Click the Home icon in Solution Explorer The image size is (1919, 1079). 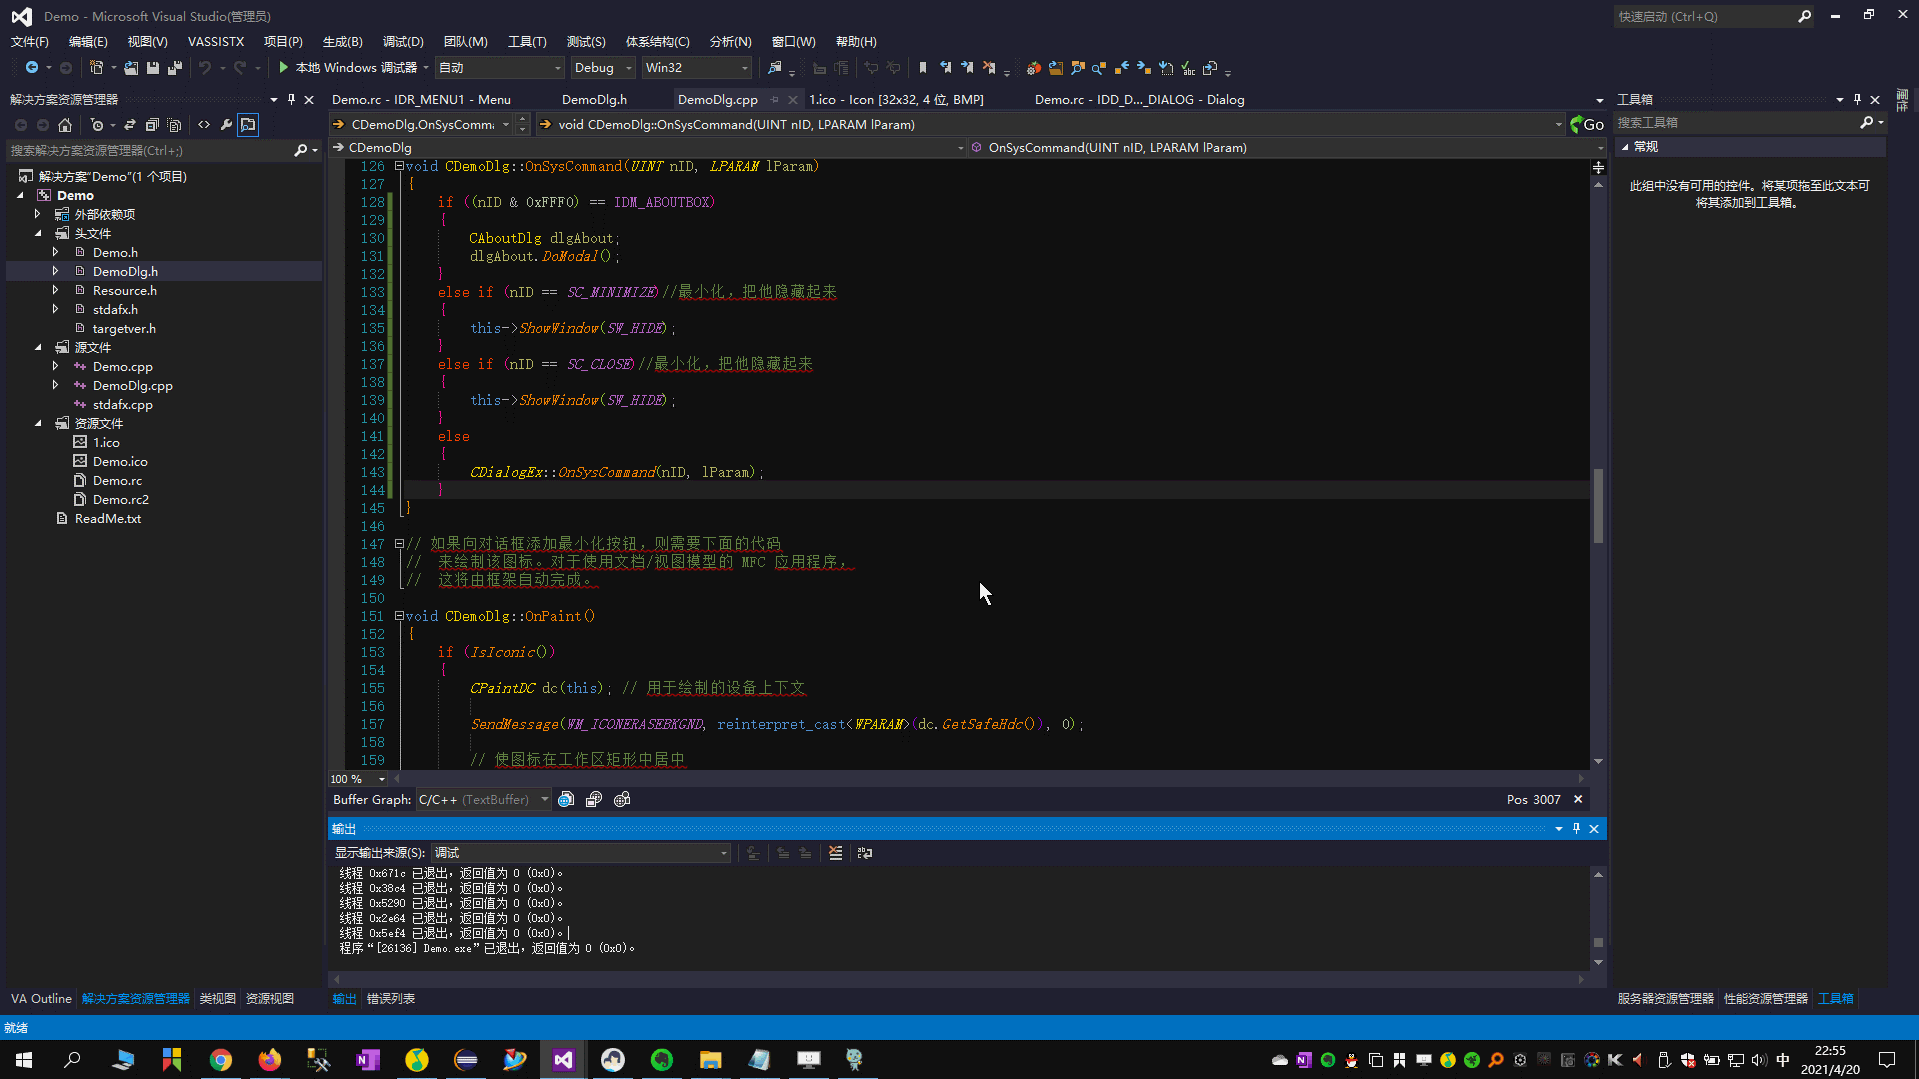point(65,125)
